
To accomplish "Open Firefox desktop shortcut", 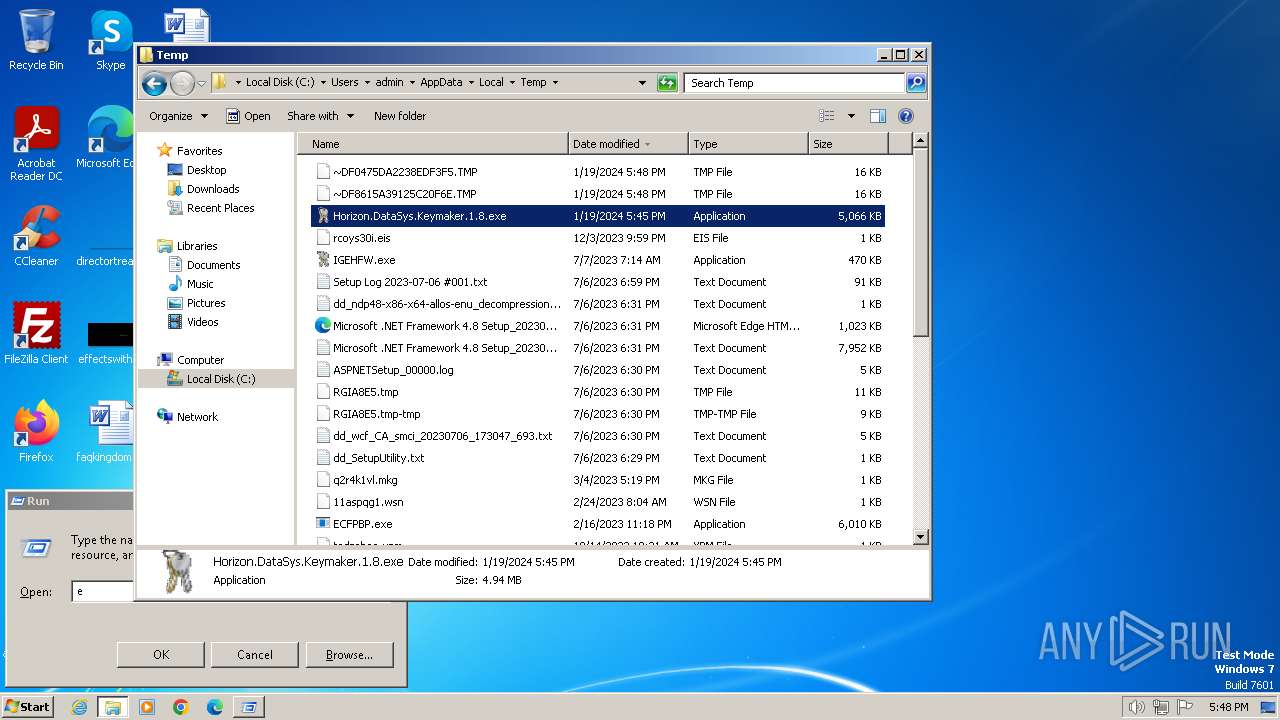I will [36, 431].
